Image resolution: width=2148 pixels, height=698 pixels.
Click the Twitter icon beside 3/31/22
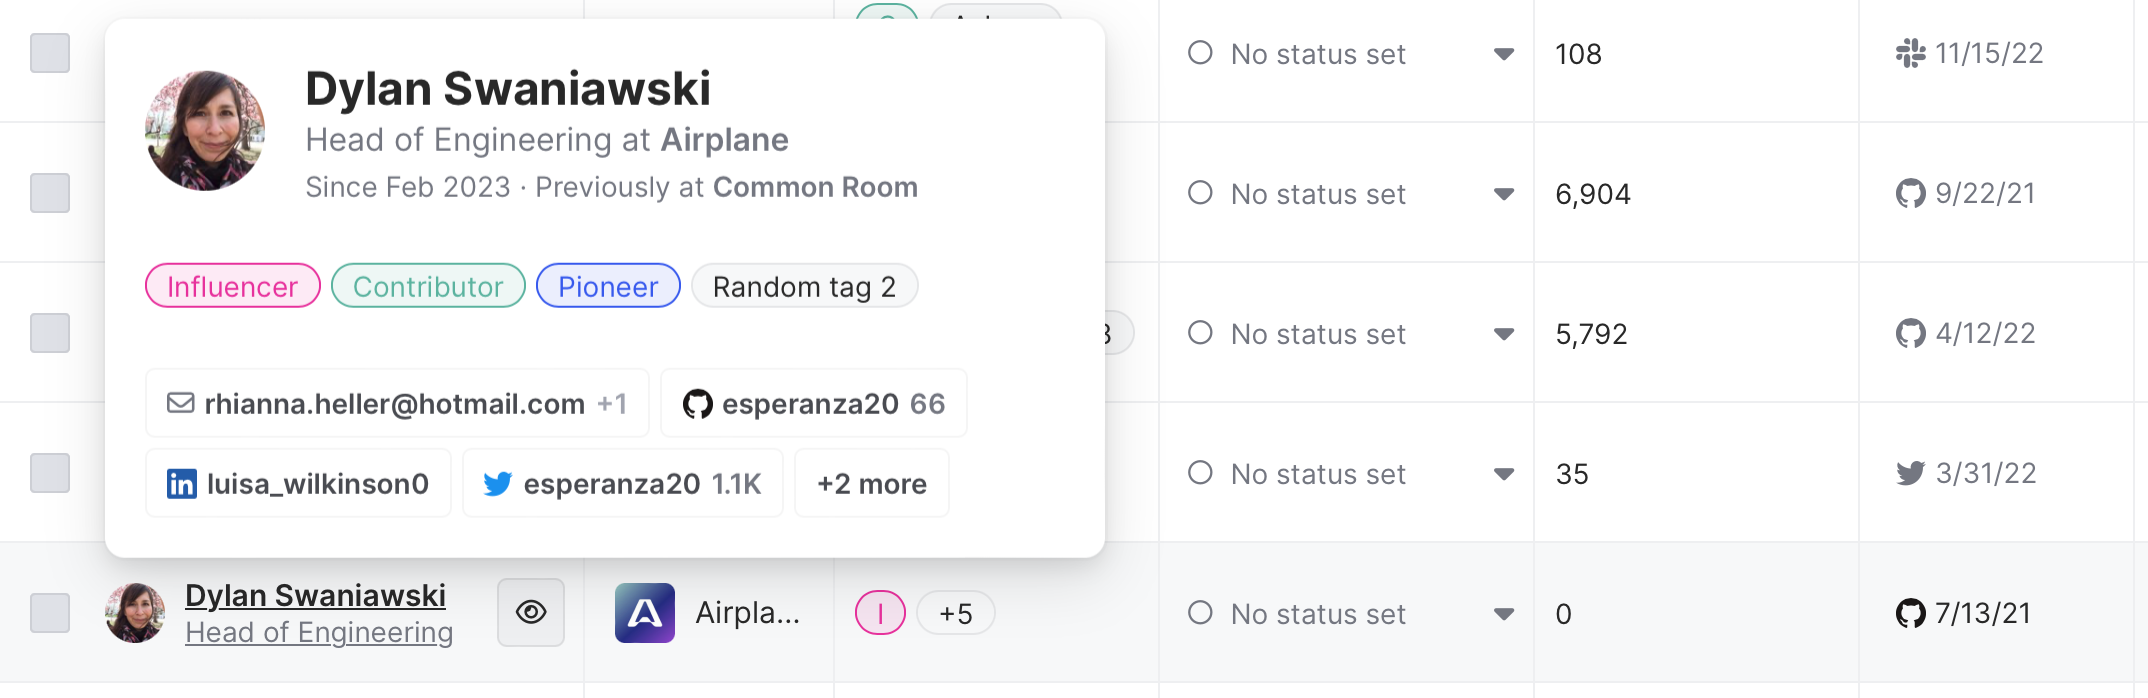(1910, 473)
